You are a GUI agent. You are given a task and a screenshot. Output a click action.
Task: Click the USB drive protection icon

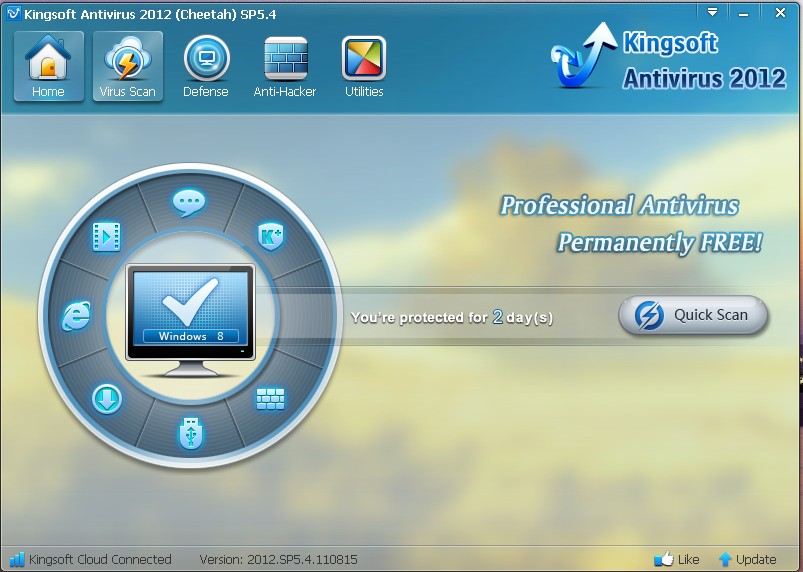tap(191, 433)
